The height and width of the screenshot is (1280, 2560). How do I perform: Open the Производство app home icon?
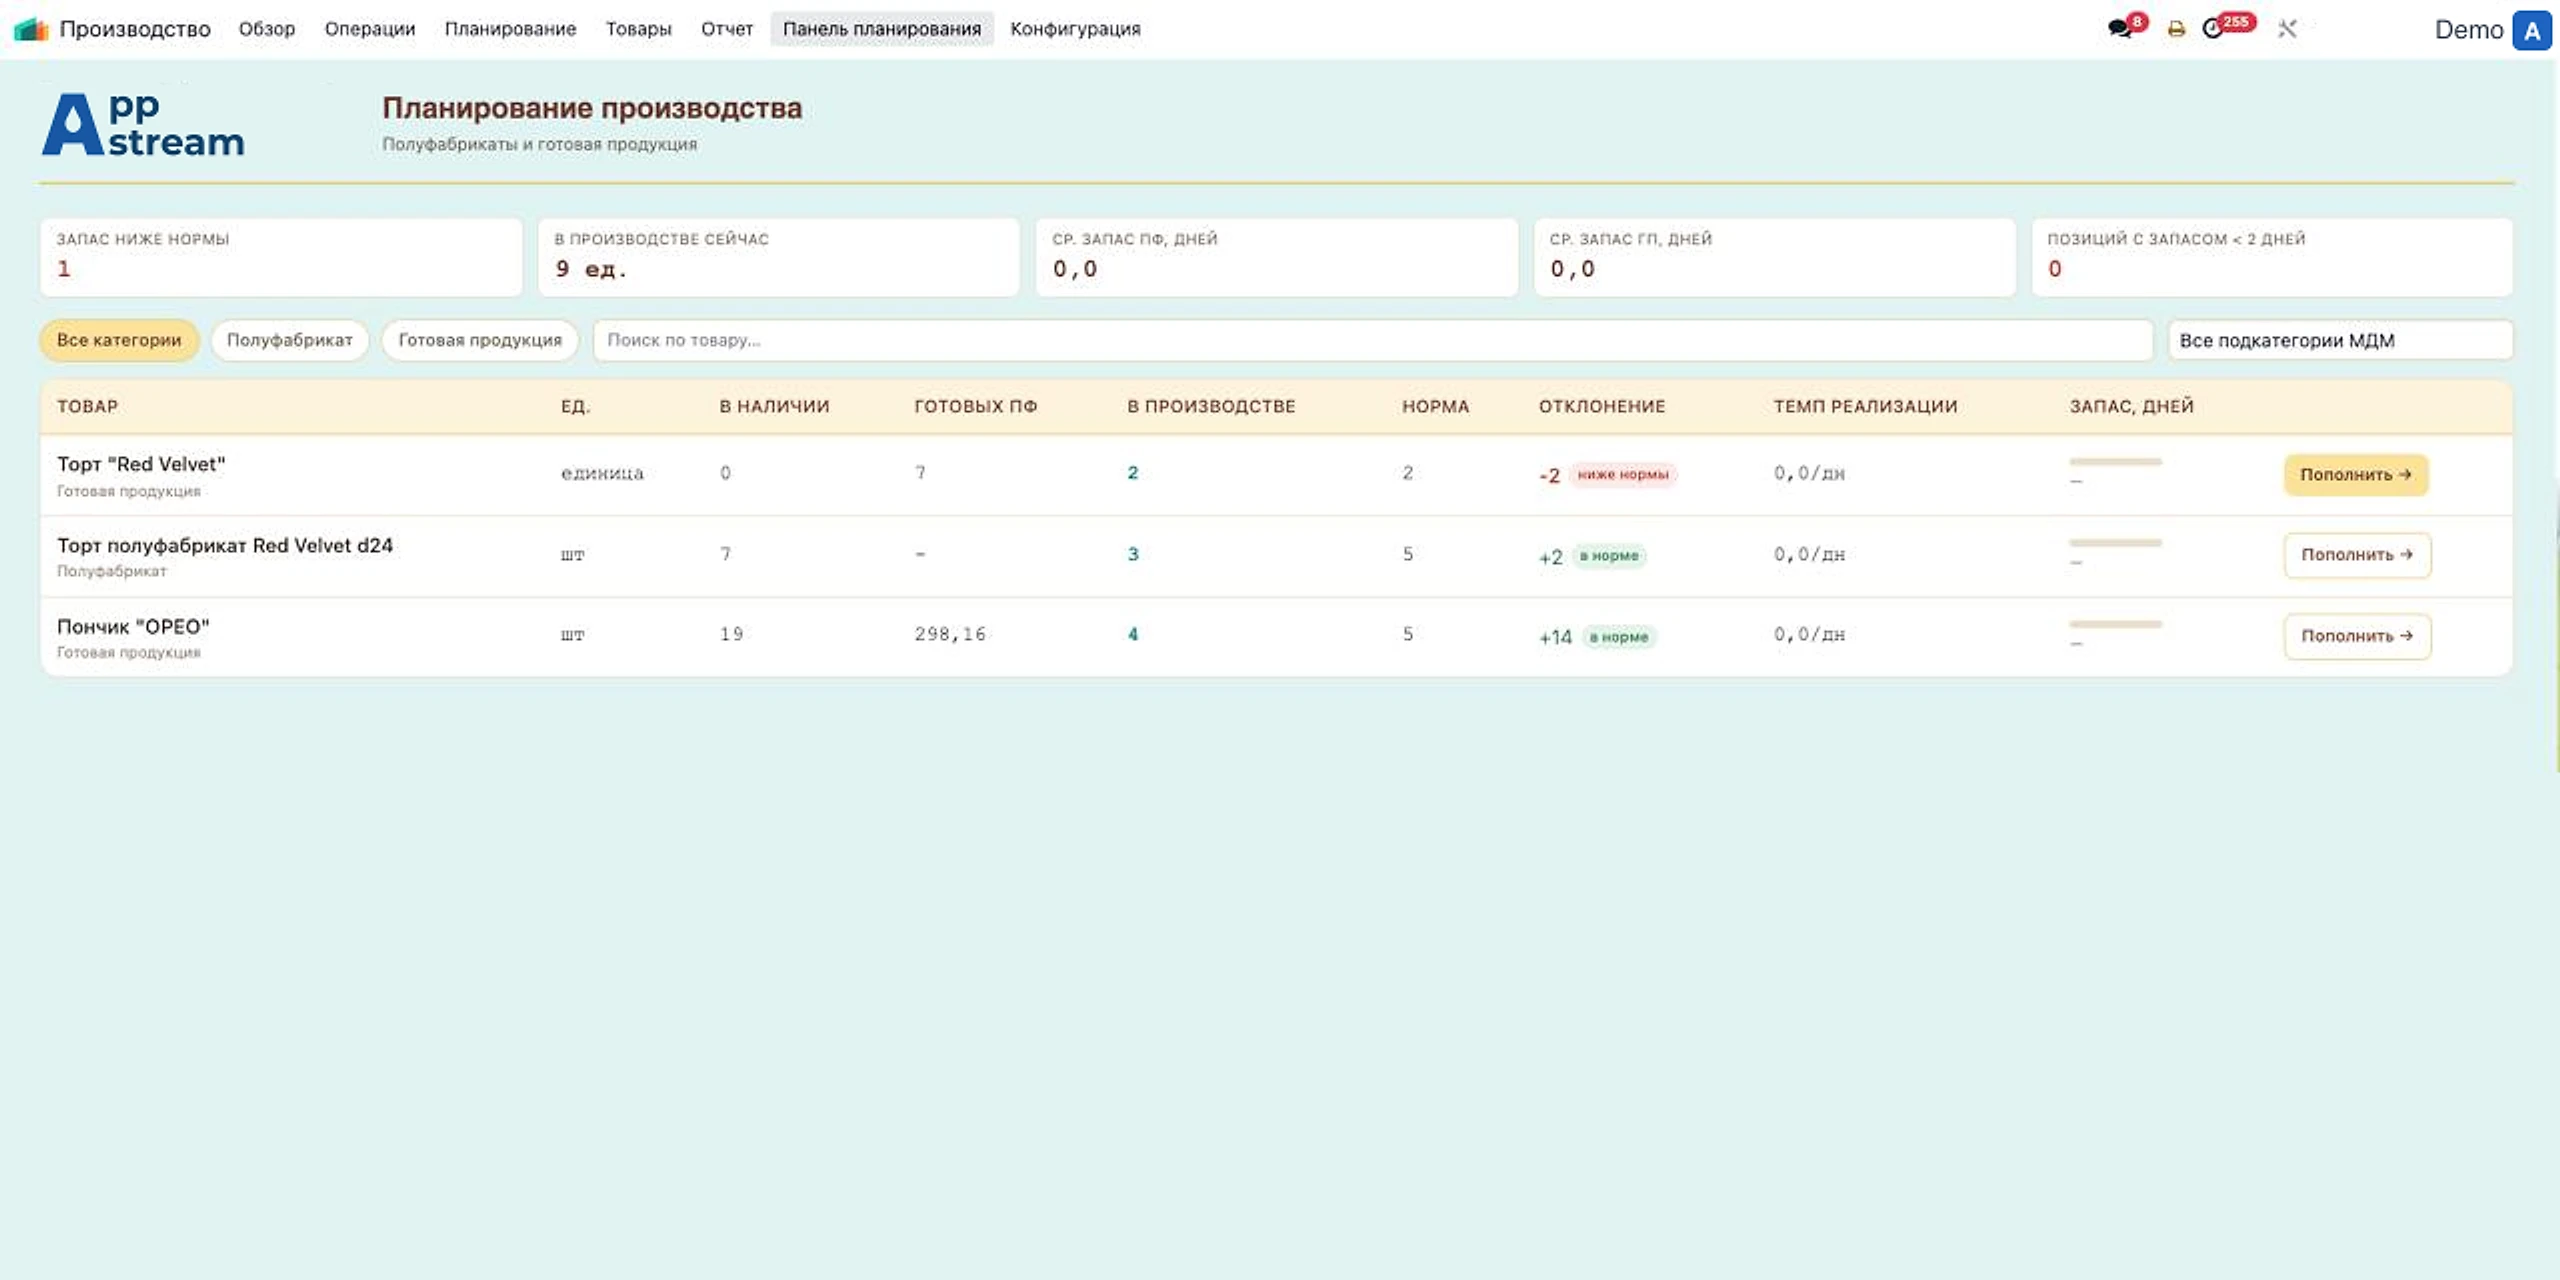tap(31, 29)
